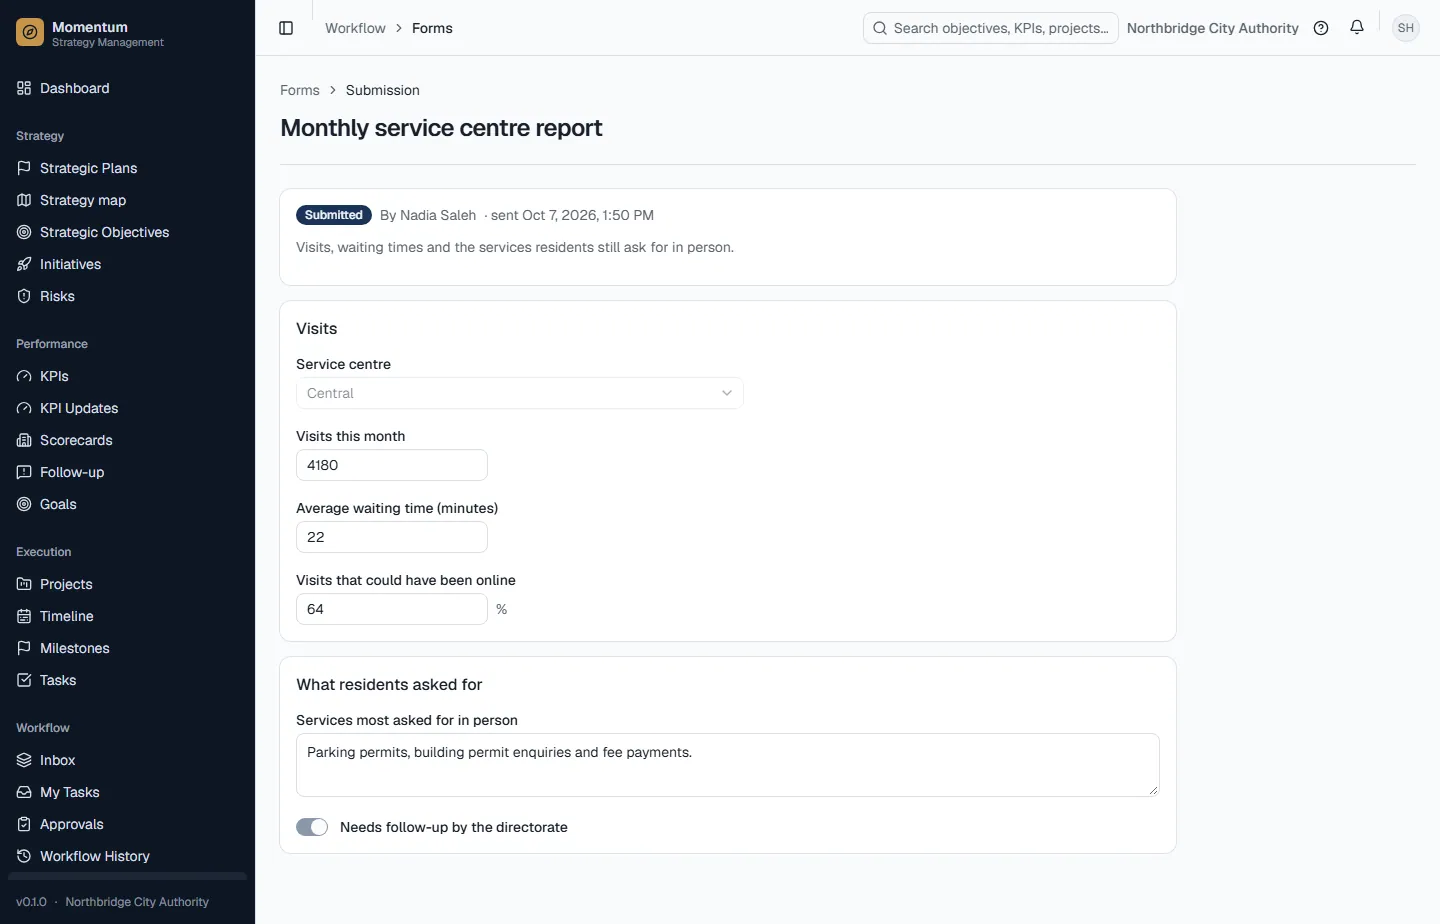Click the Services most asked for text area
Viewport: 1440px width, 924px height.
[728, 765]
